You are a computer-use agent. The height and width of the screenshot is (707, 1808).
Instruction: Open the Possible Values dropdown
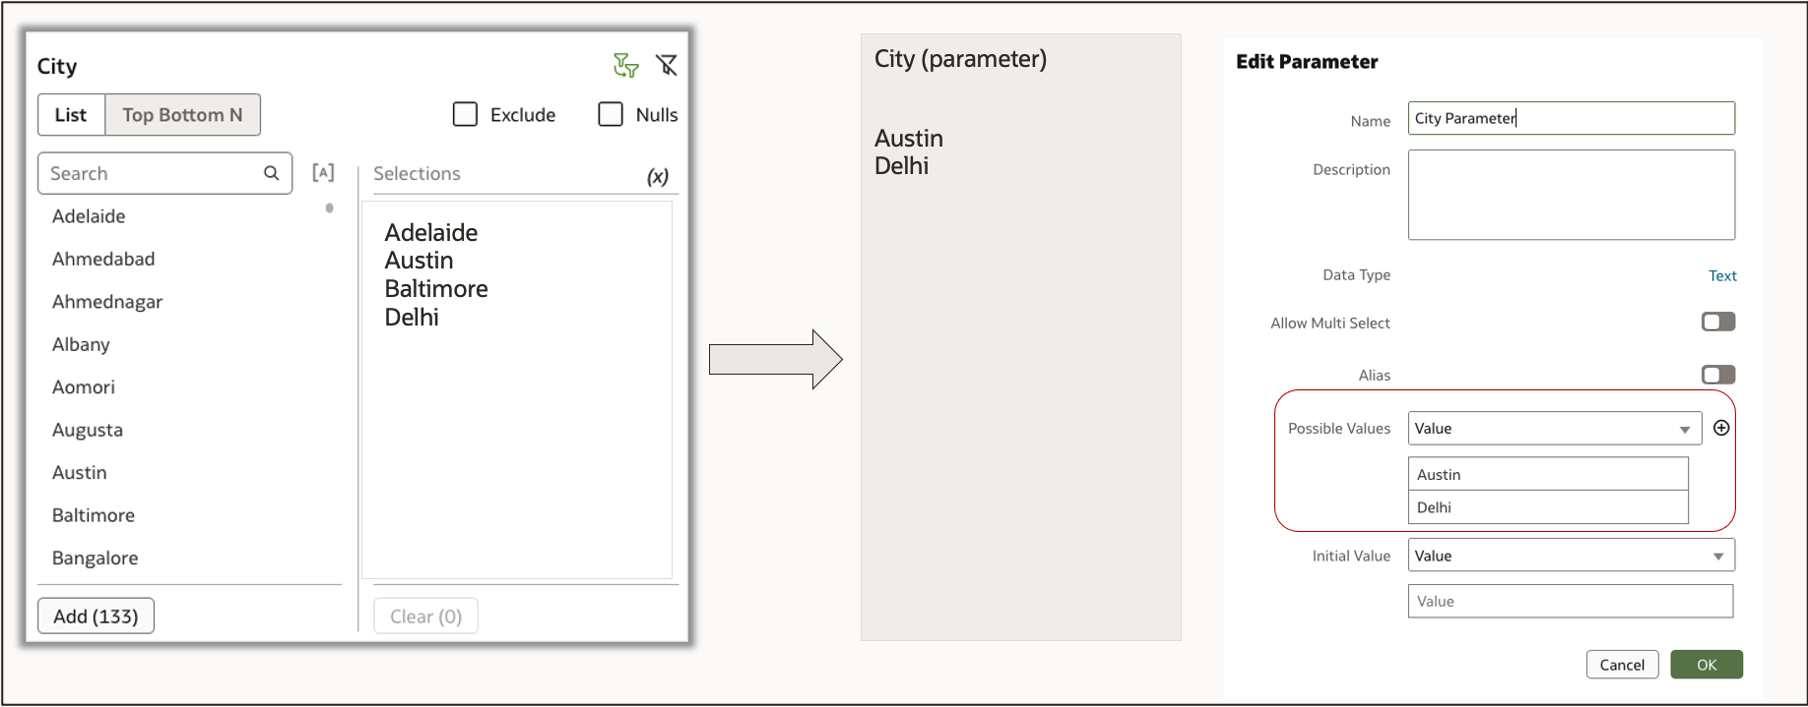1554,428
